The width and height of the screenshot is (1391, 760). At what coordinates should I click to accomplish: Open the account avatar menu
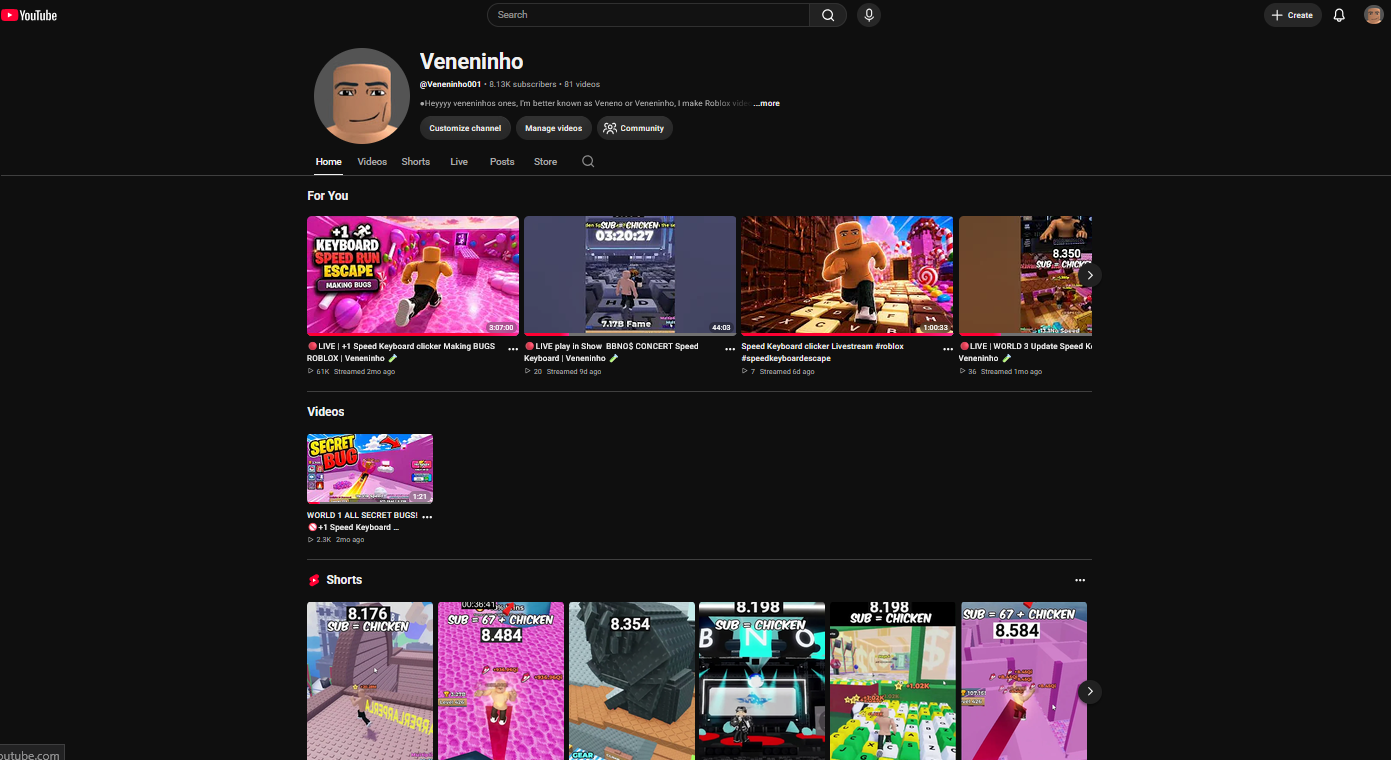tap(1374, 15)
